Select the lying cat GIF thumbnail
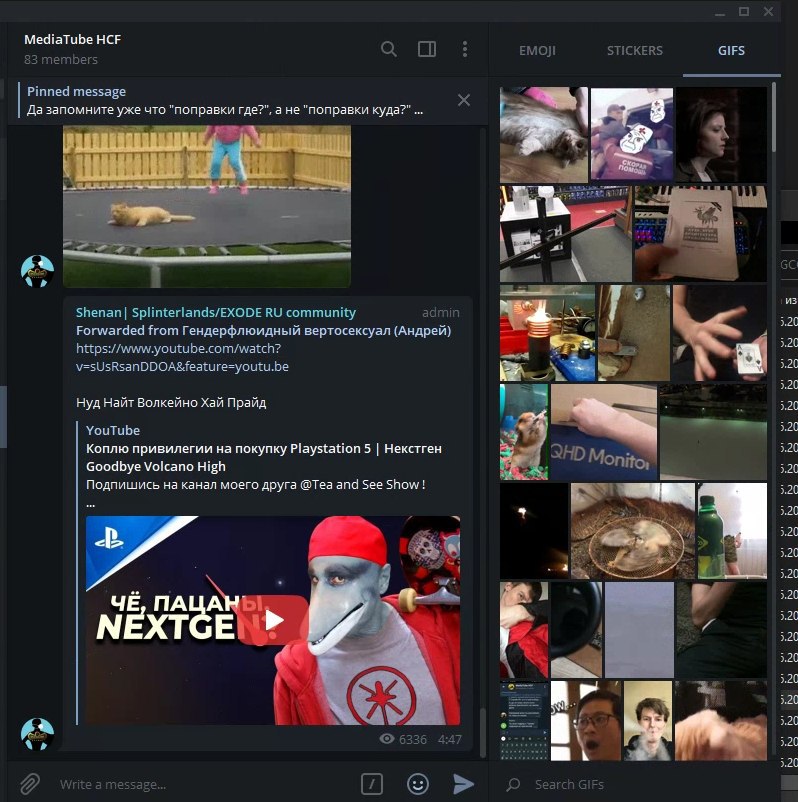This screenshot has width=798, height=802. pyautogui.click(x=543, y=135)
